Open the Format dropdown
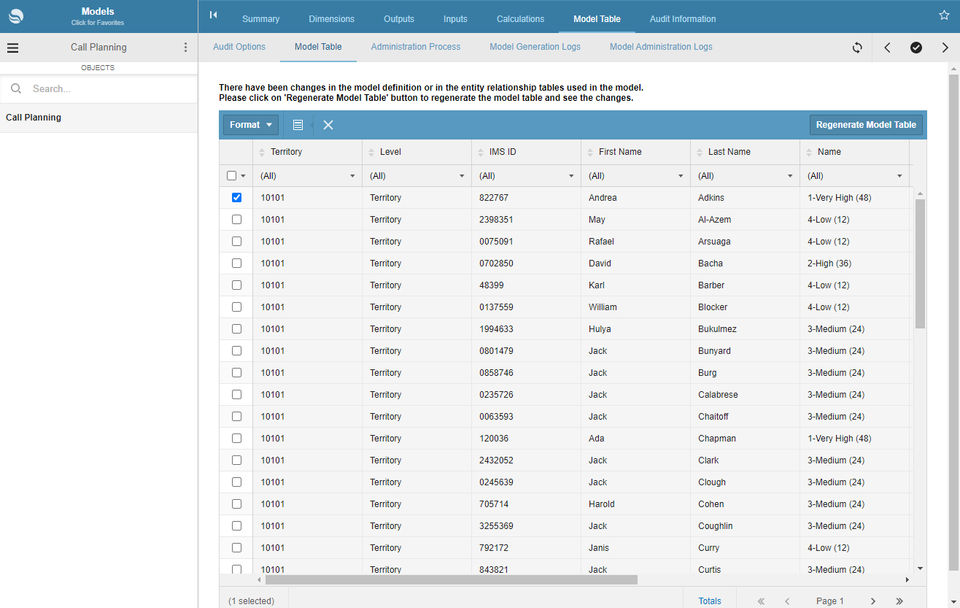The width and height of the screenshot is (960, 608). [x=251, y=125]
